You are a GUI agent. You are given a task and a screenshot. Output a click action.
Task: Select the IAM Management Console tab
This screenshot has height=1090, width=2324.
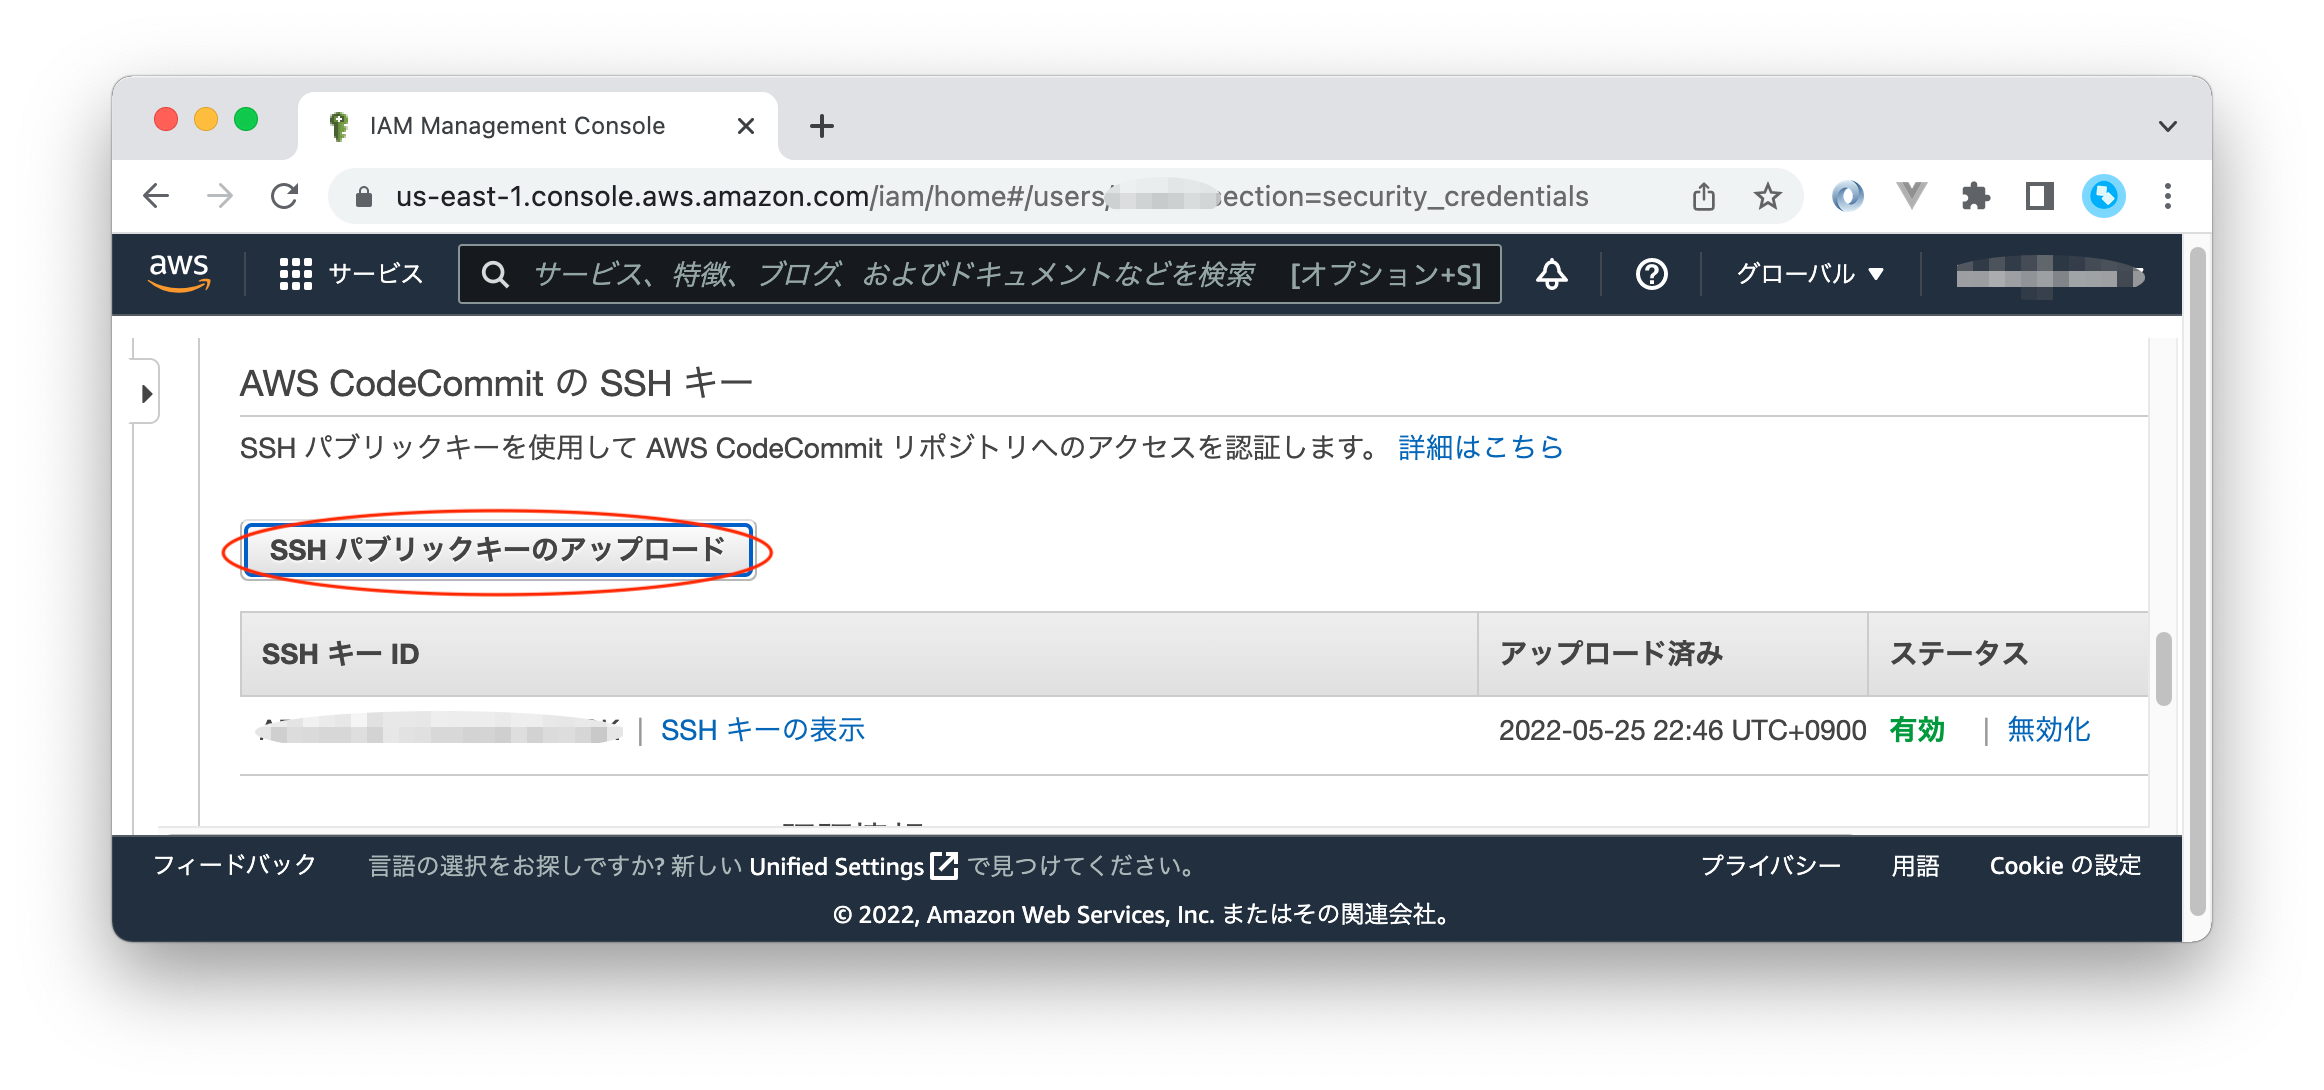click(x=517, y=126)
